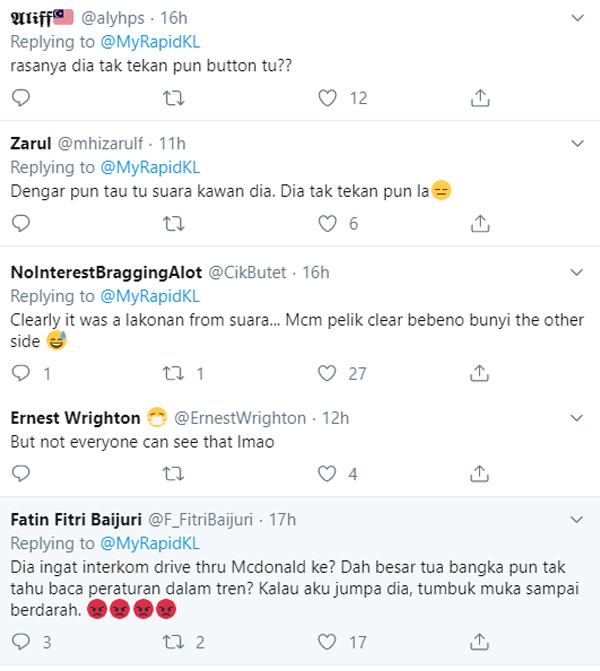Expand options chevron on Ernest Wrighton's tweet
This screenshot has width=600, height=671.
click(x=578, y=417)
